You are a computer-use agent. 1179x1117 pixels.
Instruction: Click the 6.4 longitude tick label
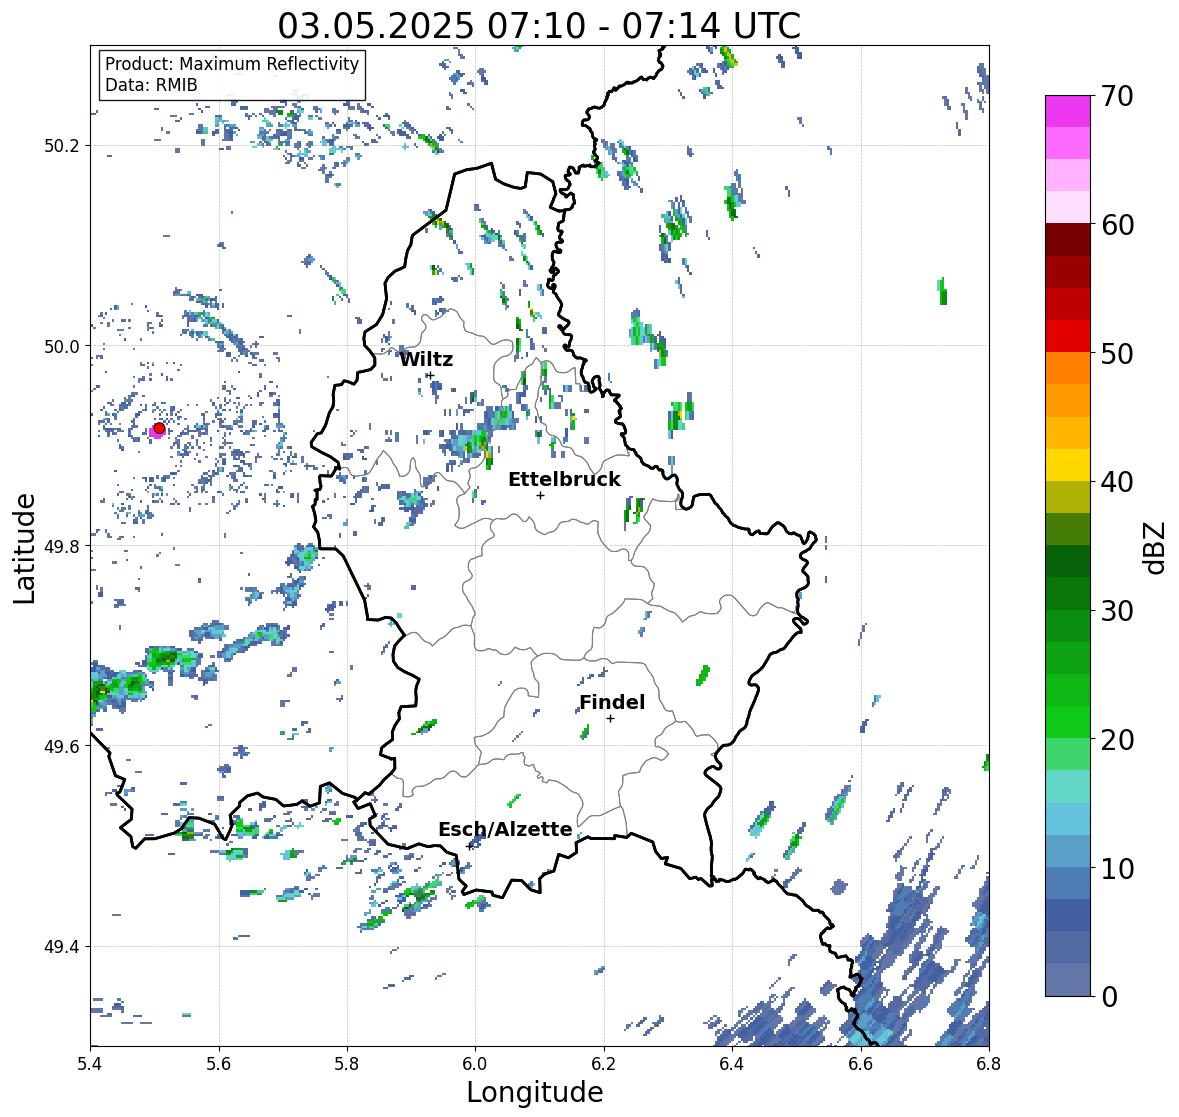(732, 1064)
